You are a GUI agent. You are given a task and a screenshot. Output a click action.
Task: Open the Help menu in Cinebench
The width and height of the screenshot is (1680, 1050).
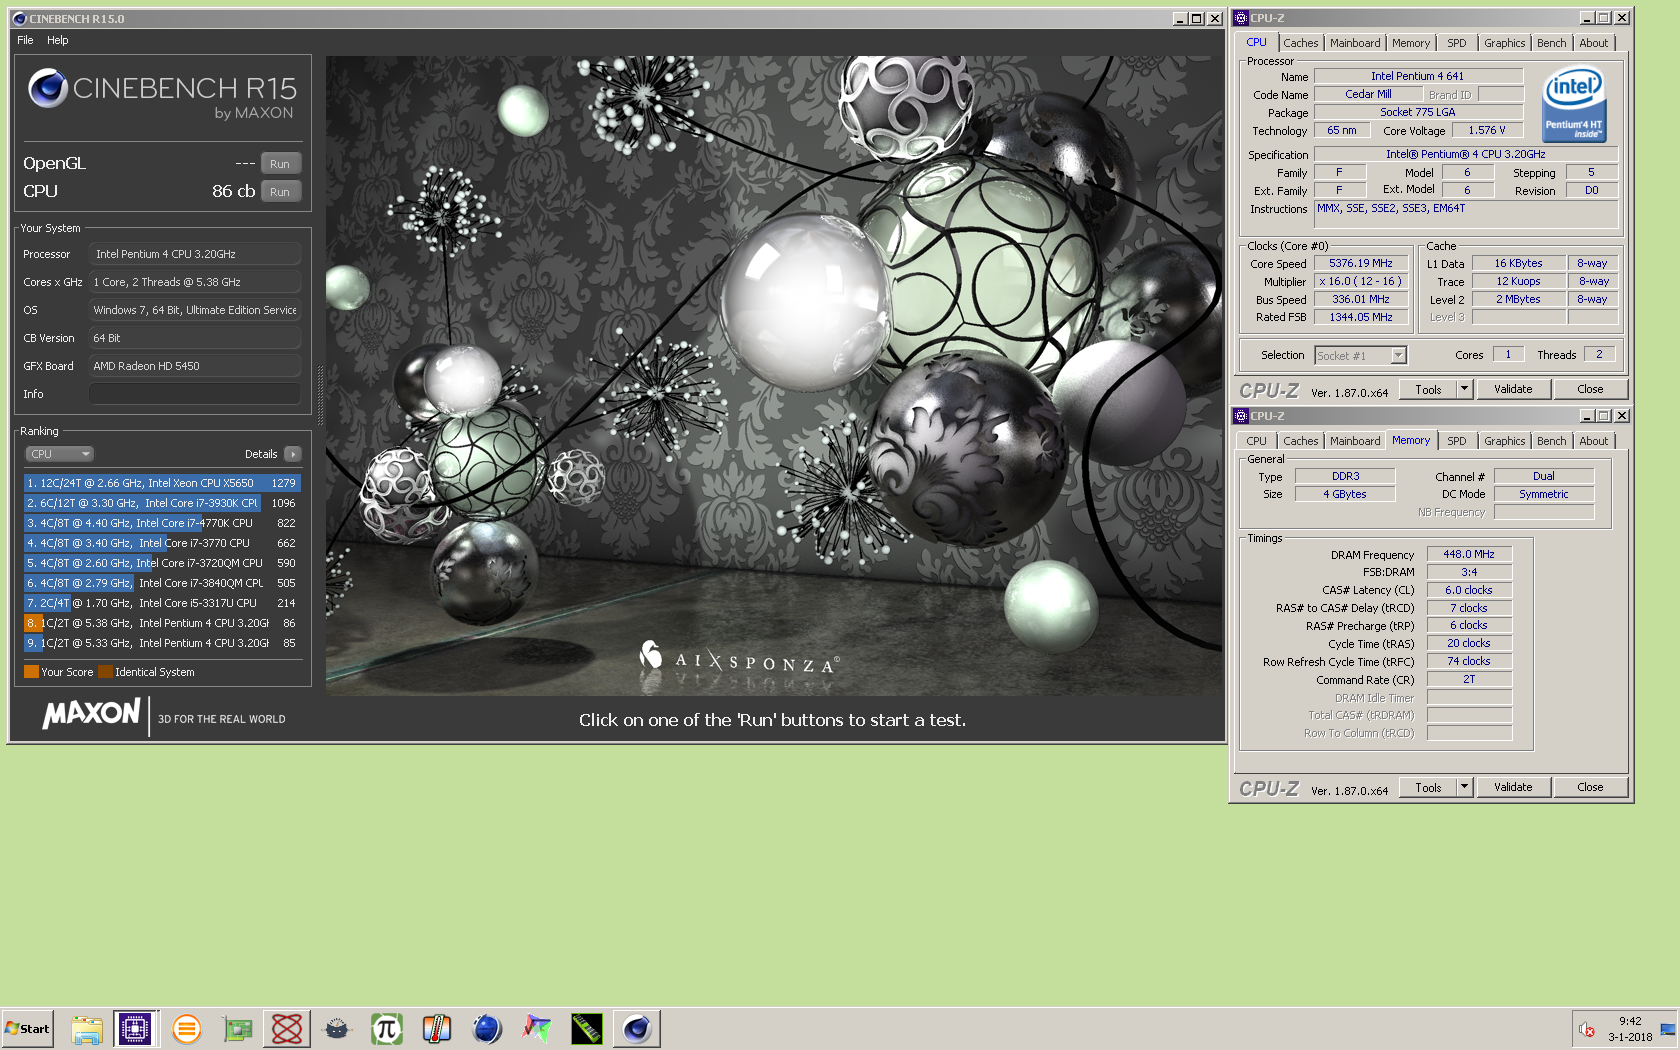tap(58, 40)
